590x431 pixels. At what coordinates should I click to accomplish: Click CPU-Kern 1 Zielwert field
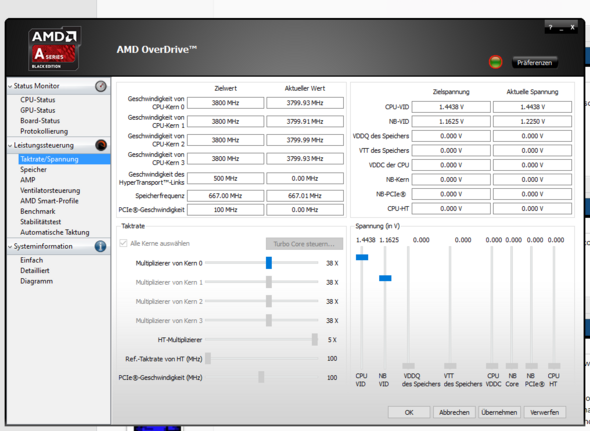pyautogui.click(x=225, y=121)
